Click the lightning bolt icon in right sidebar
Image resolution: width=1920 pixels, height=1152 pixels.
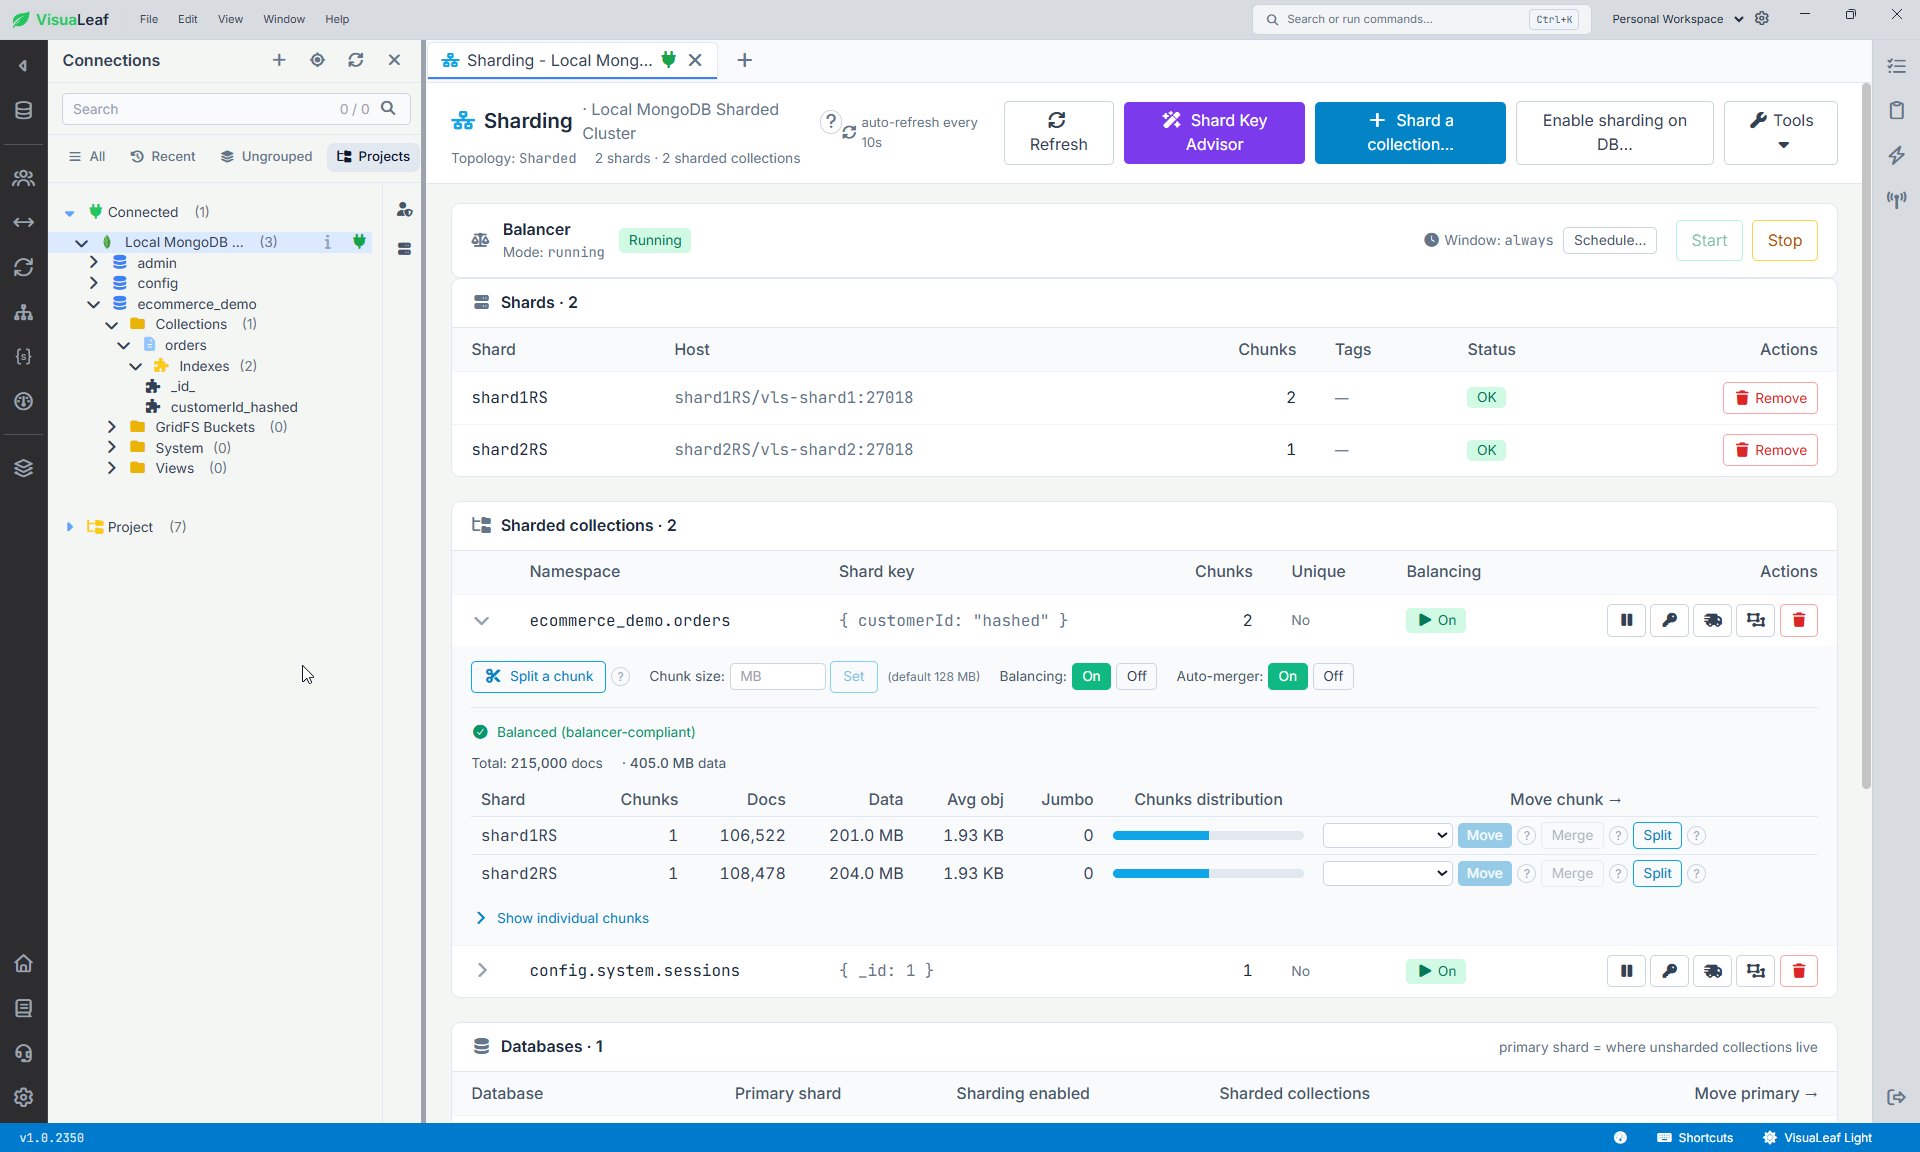click(x=1896, y=155)
